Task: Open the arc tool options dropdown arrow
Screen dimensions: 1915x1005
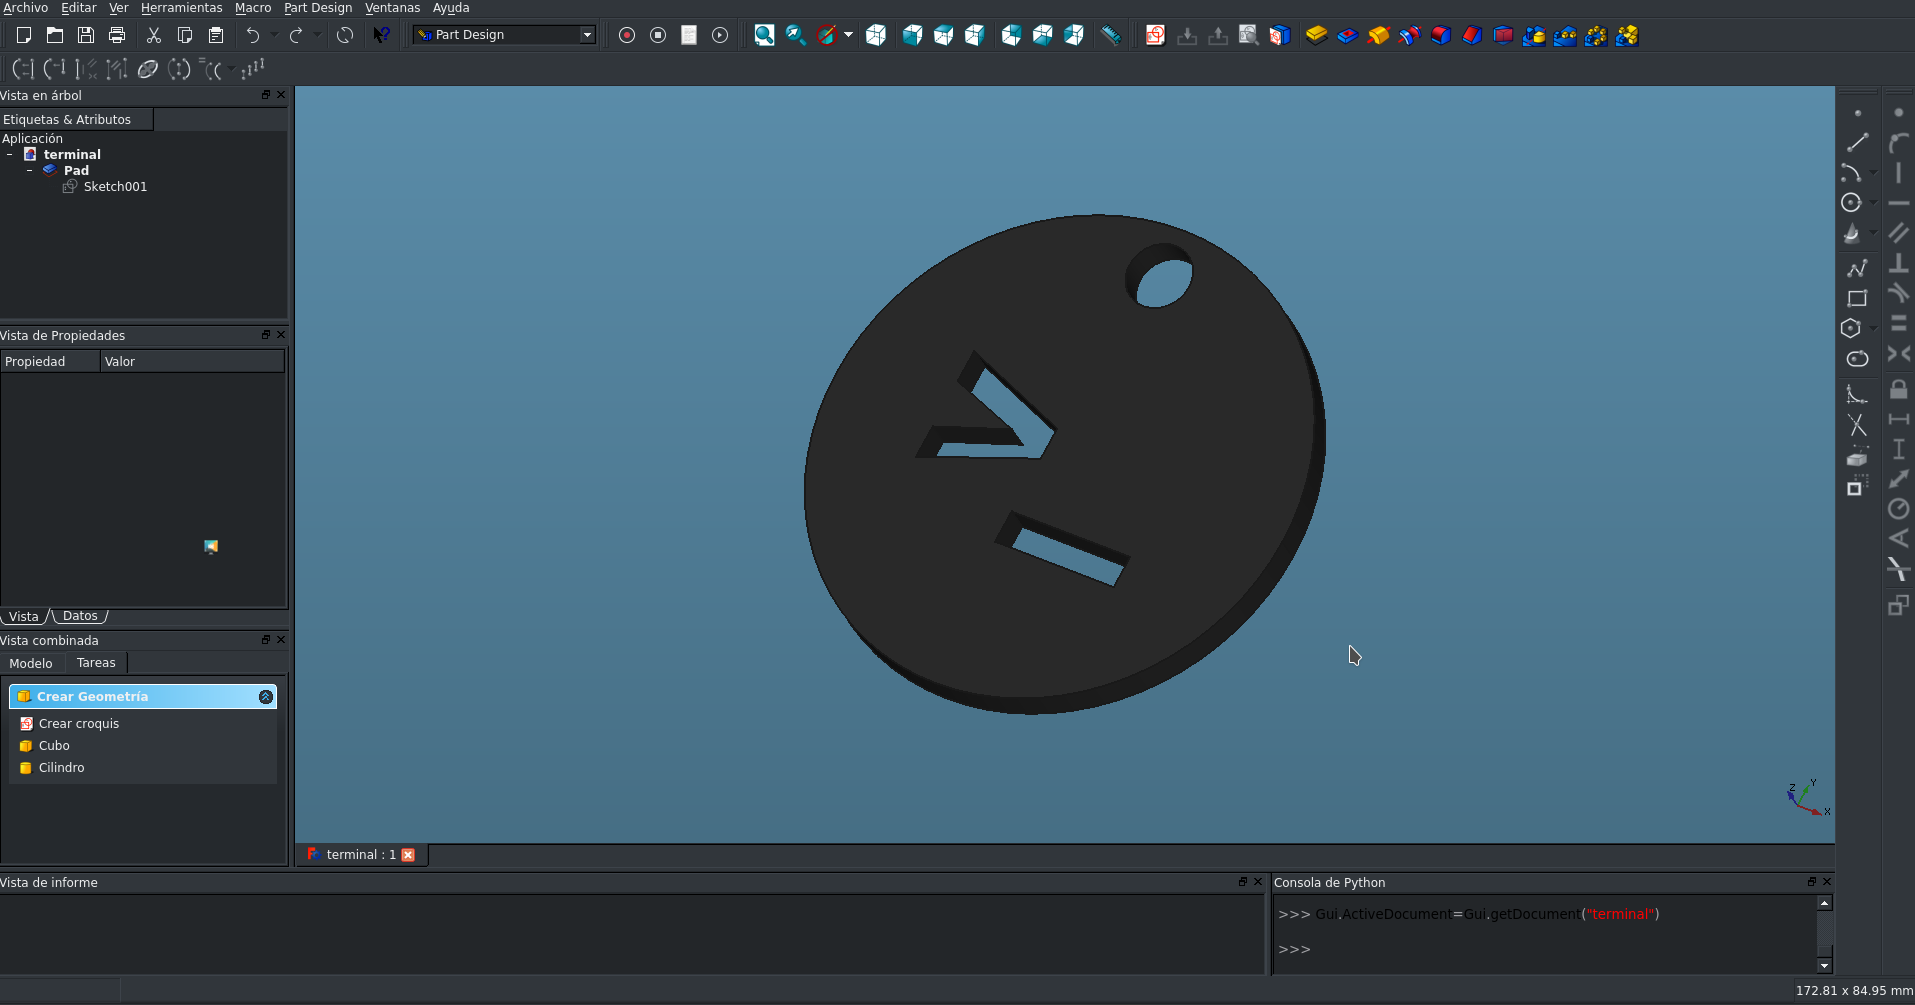Action: 1873,173
